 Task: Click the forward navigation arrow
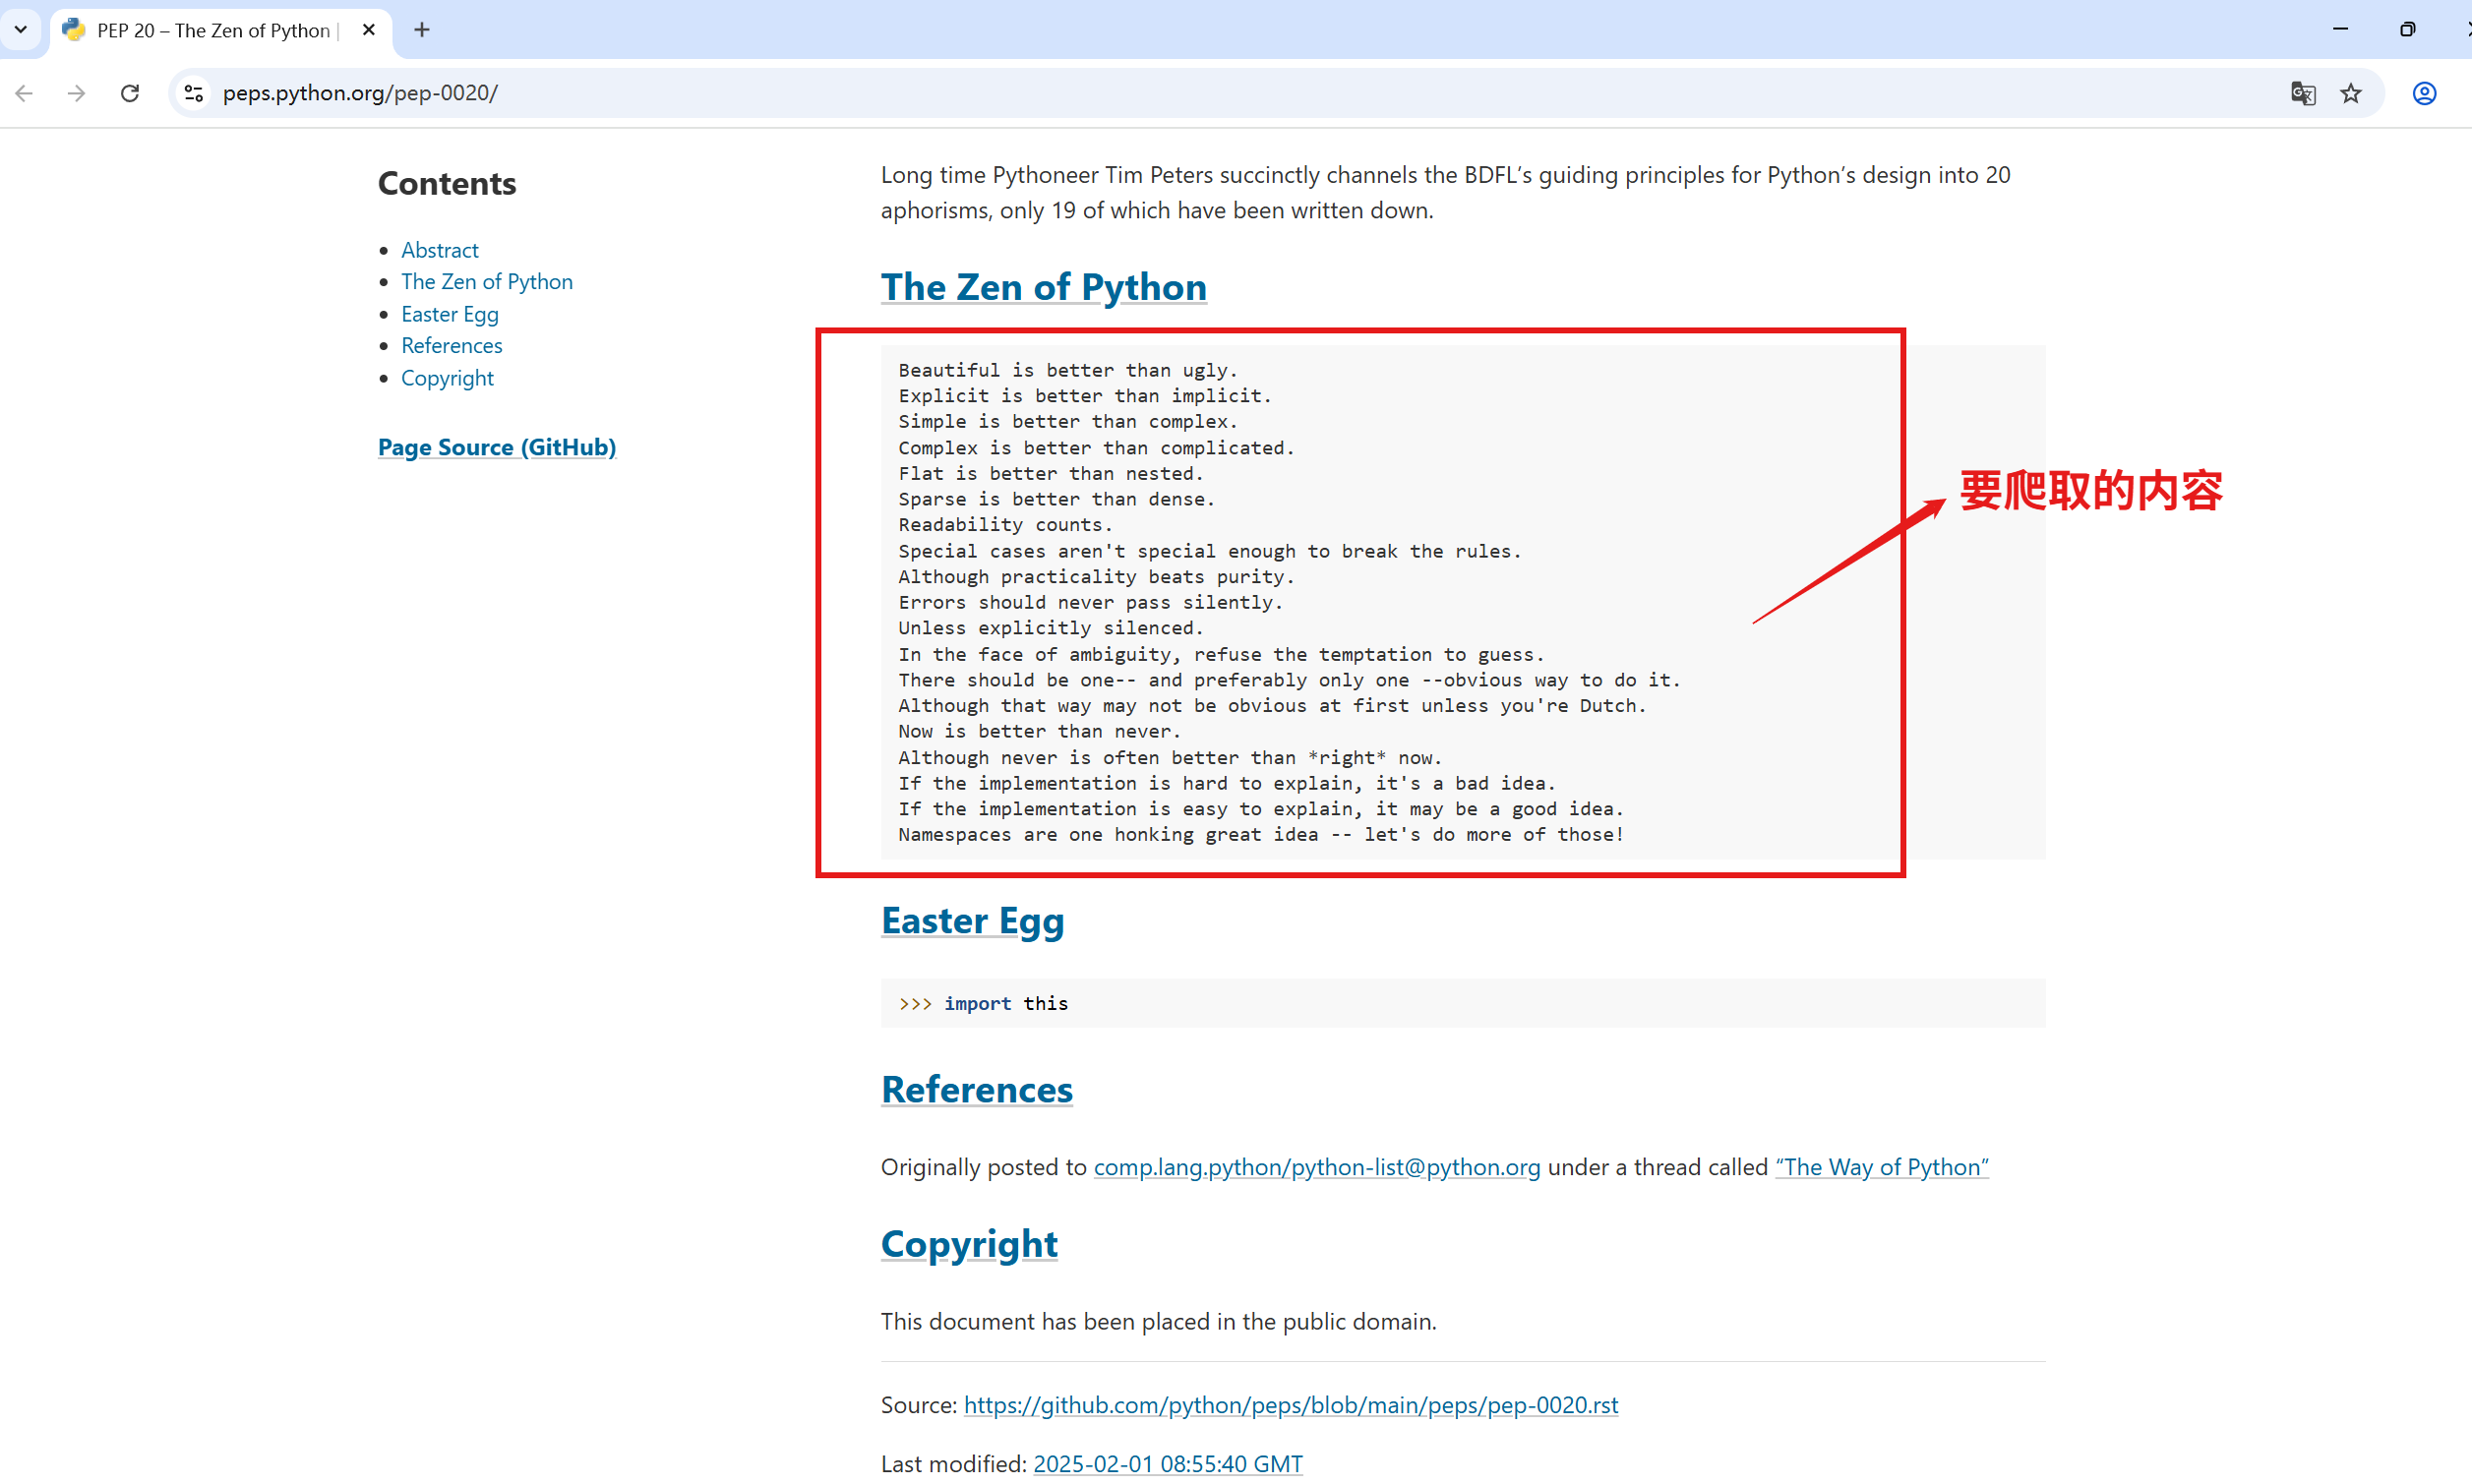77,93
